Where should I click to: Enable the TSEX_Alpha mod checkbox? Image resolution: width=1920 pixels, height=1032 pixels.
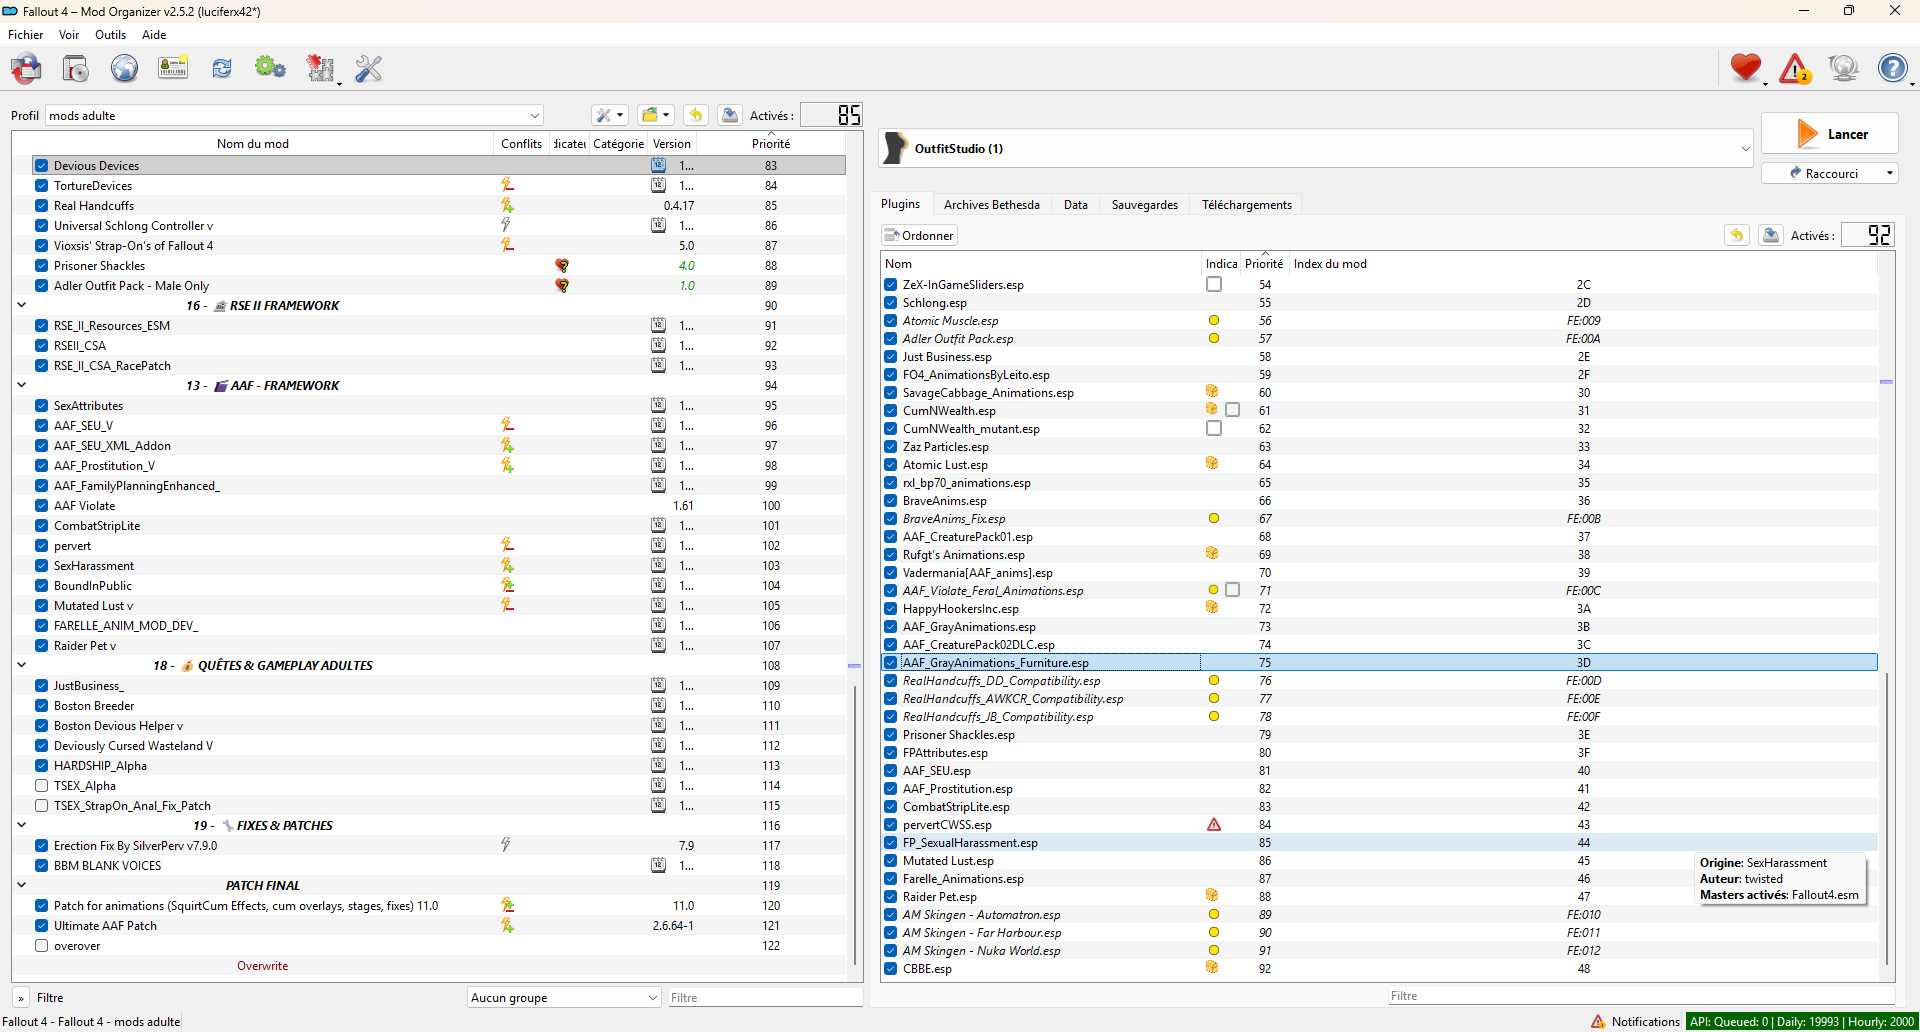[41, 786]
